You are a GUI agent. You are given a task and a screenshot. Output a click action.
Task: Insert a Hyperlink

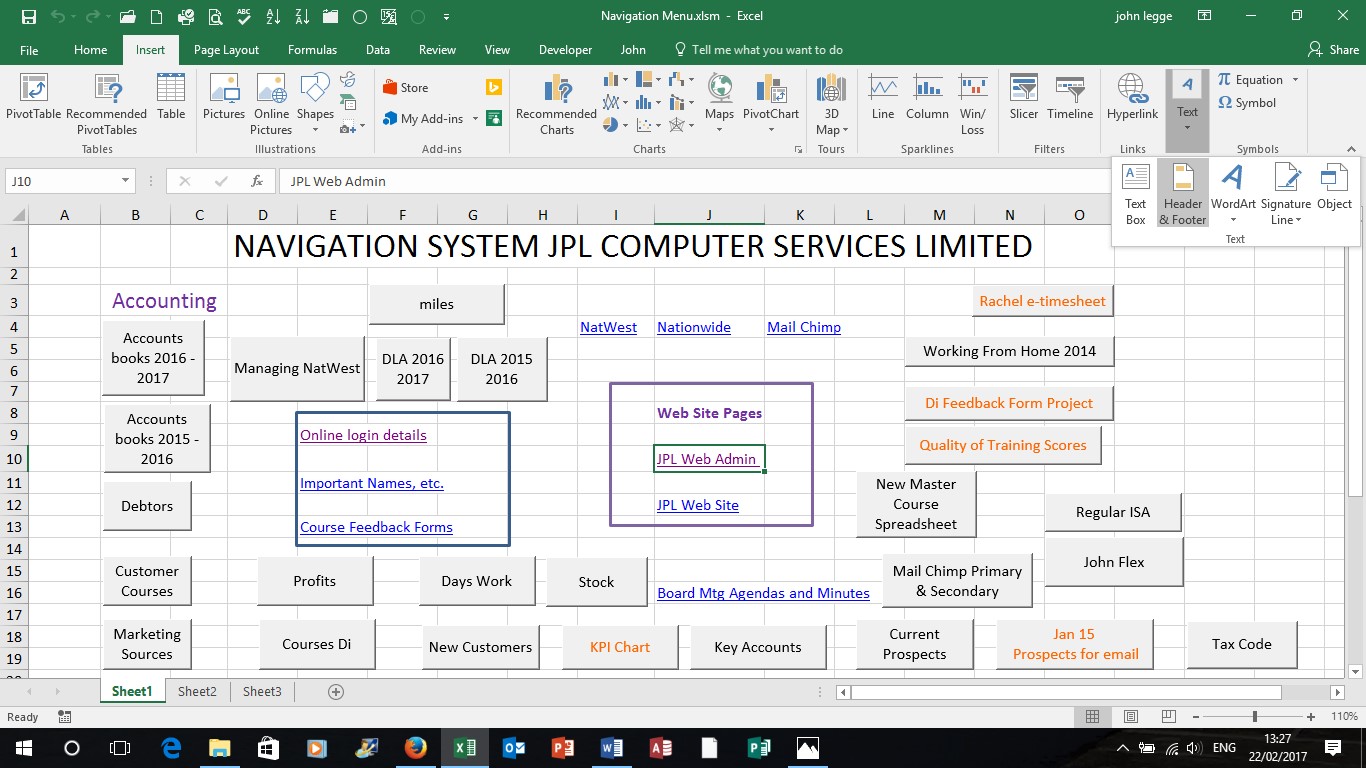pyautogui.click(x=1132, y=98)
